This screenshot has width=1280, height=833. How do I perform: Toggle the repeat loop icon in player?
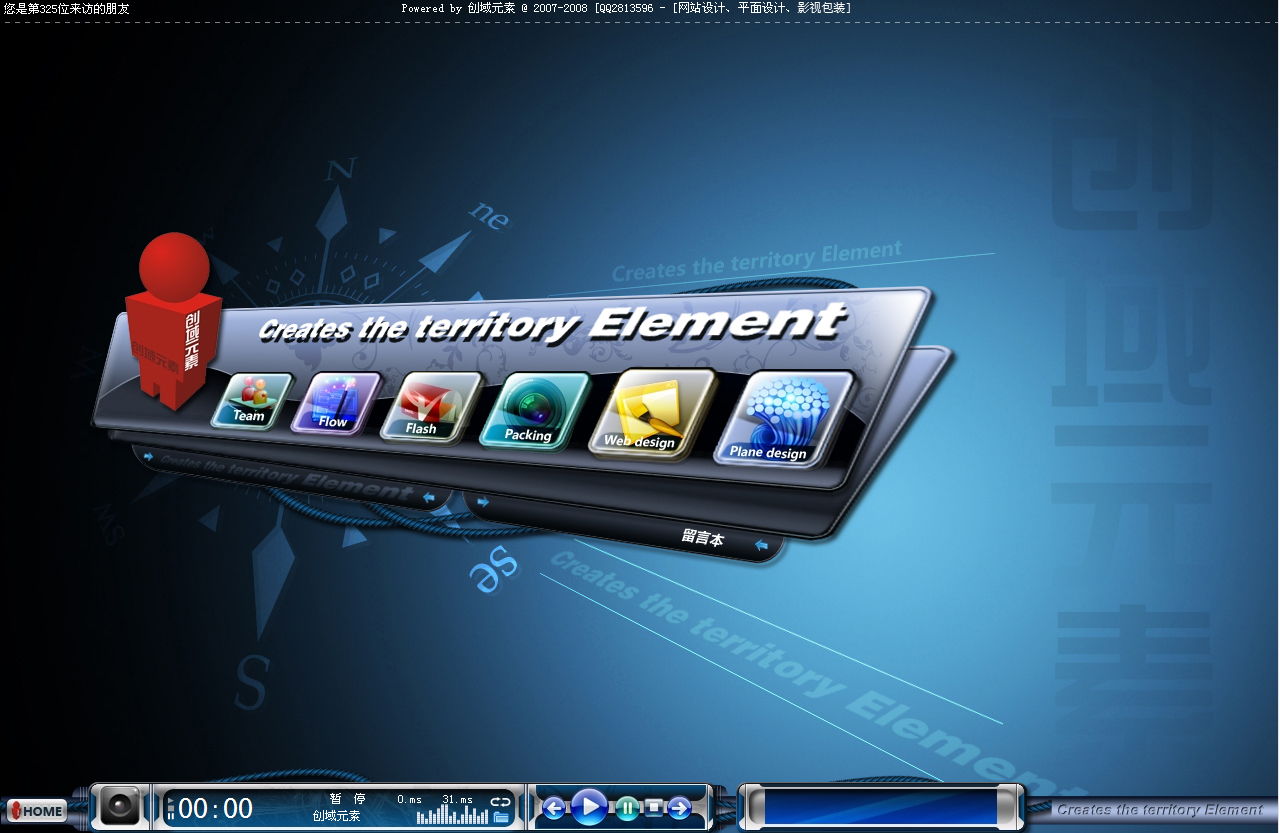coord(500,801)
